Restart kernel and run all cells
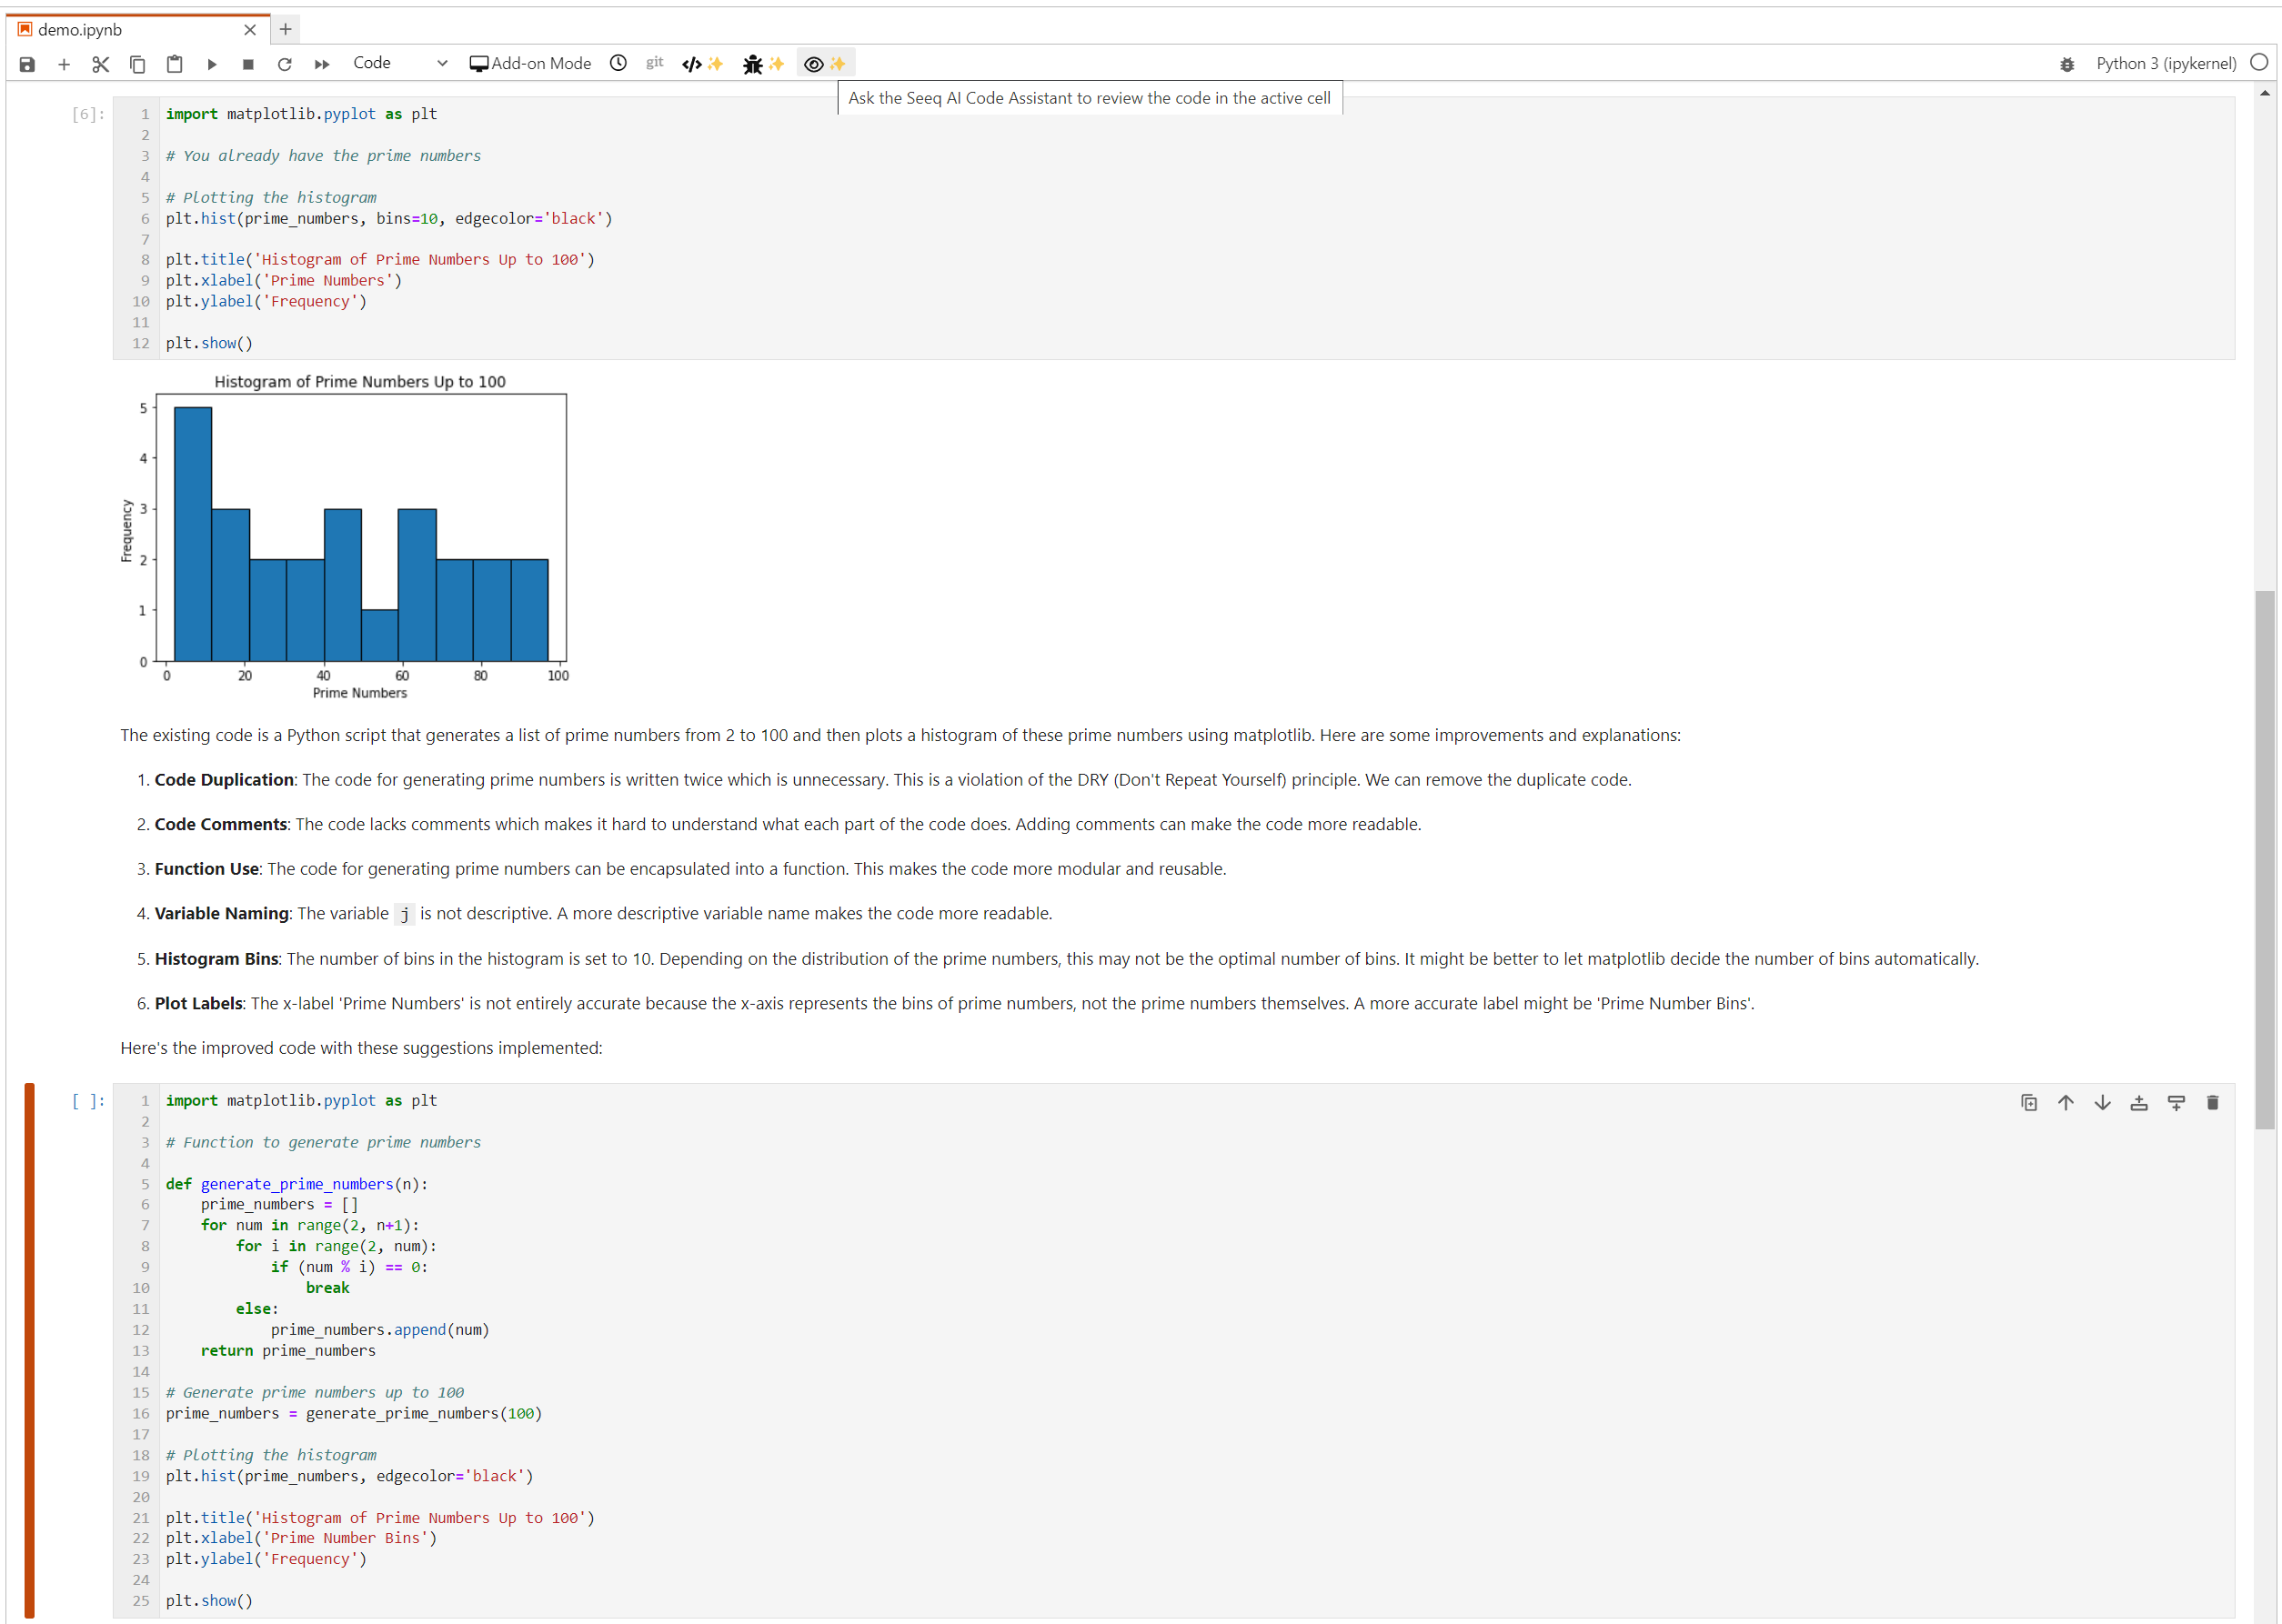Viewport: 2282px width, 1624px height. [322, 64]
